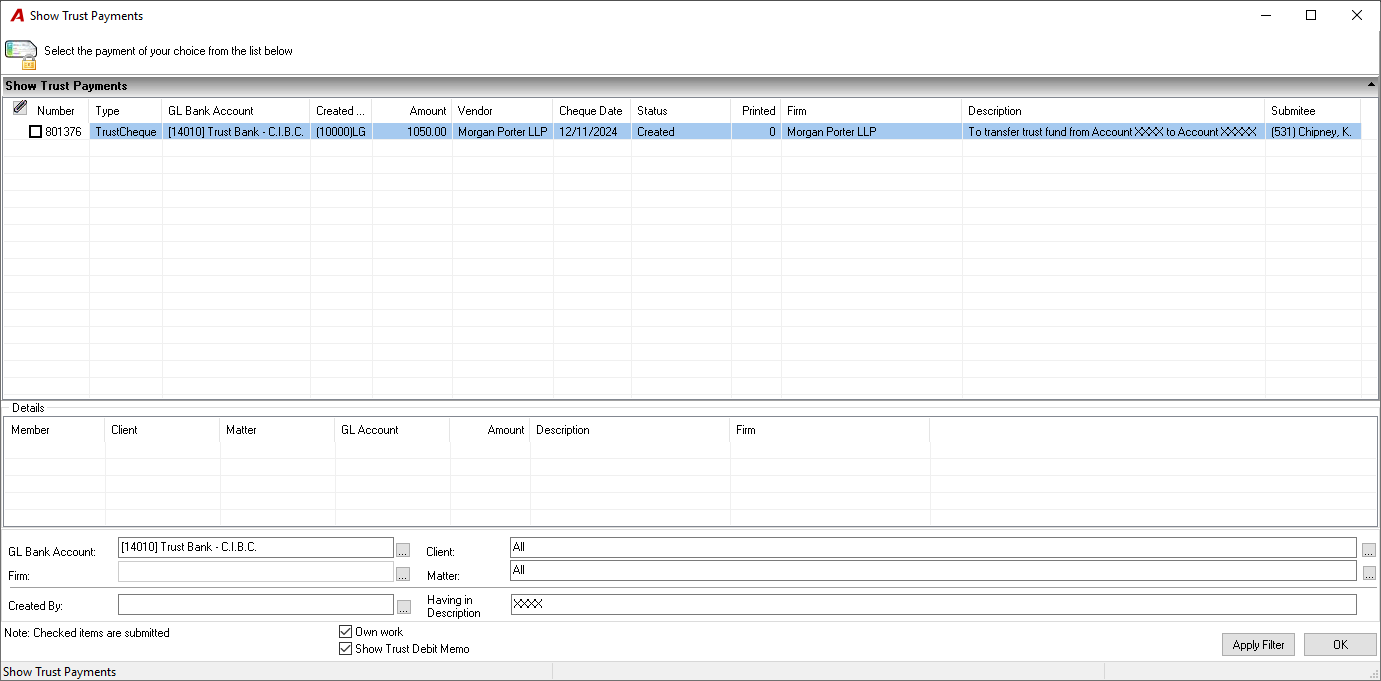Sort by the Amount column header in payments list
Screen dimensions: 1381x681
pos(412,111)
